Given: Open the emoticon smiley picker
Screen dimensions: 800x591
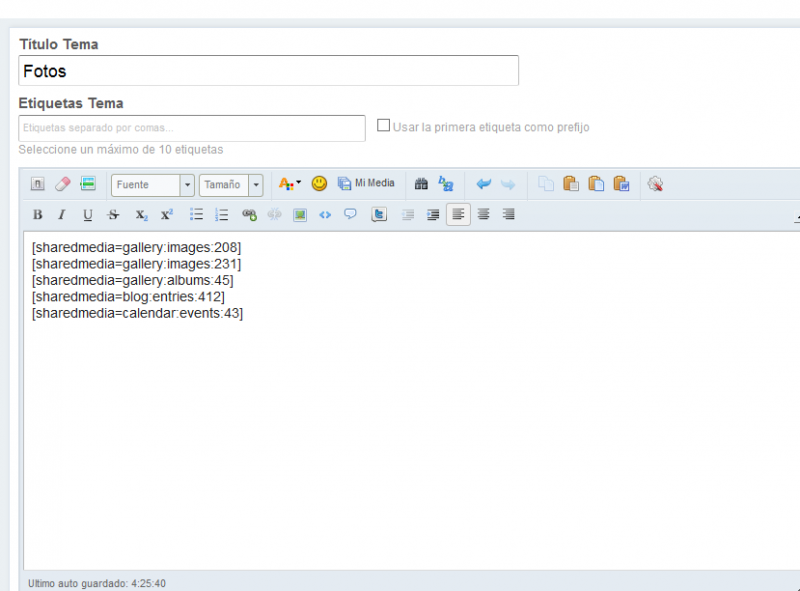Looking at the screenshot, I should click(319, 184).
